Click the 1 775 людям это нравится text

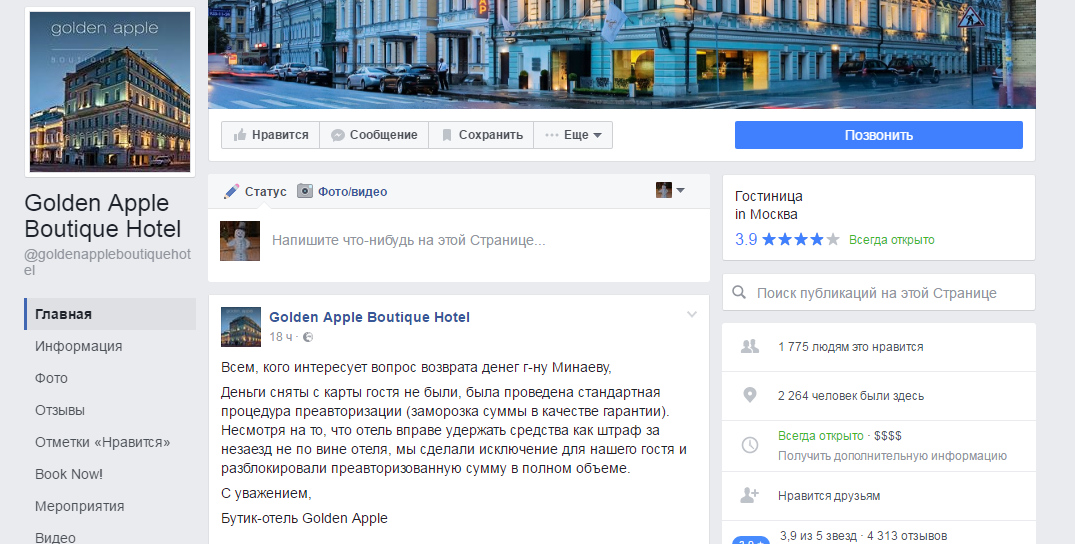click(850, 347)
